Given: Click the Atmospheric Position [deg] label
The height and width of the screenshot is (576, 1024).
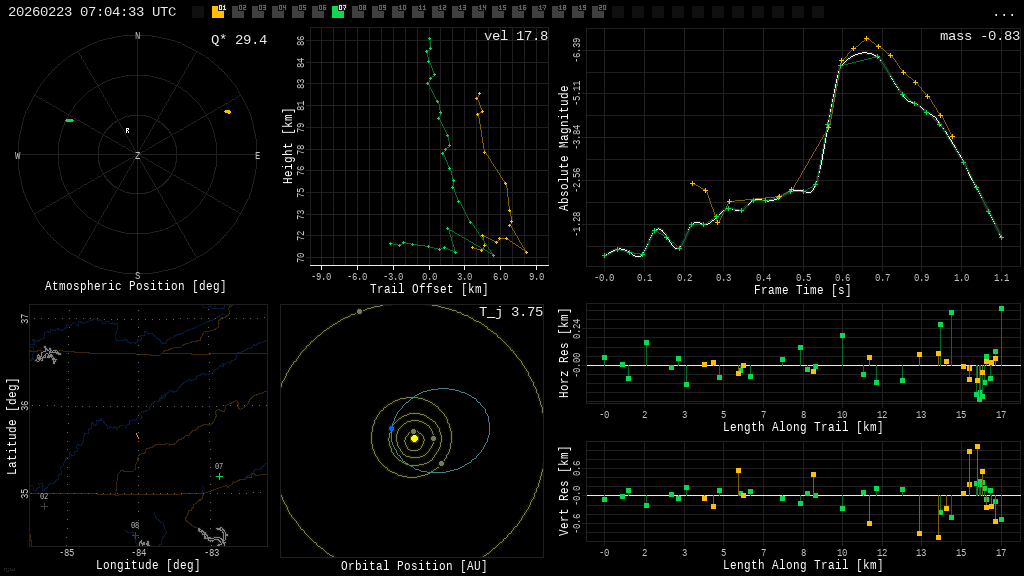Looking at the screenshot, I should [135, 286].
